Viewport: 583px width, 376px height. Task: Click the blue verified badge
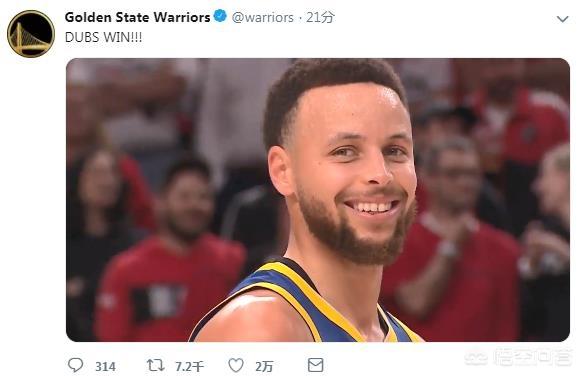(x=220, y=16)
